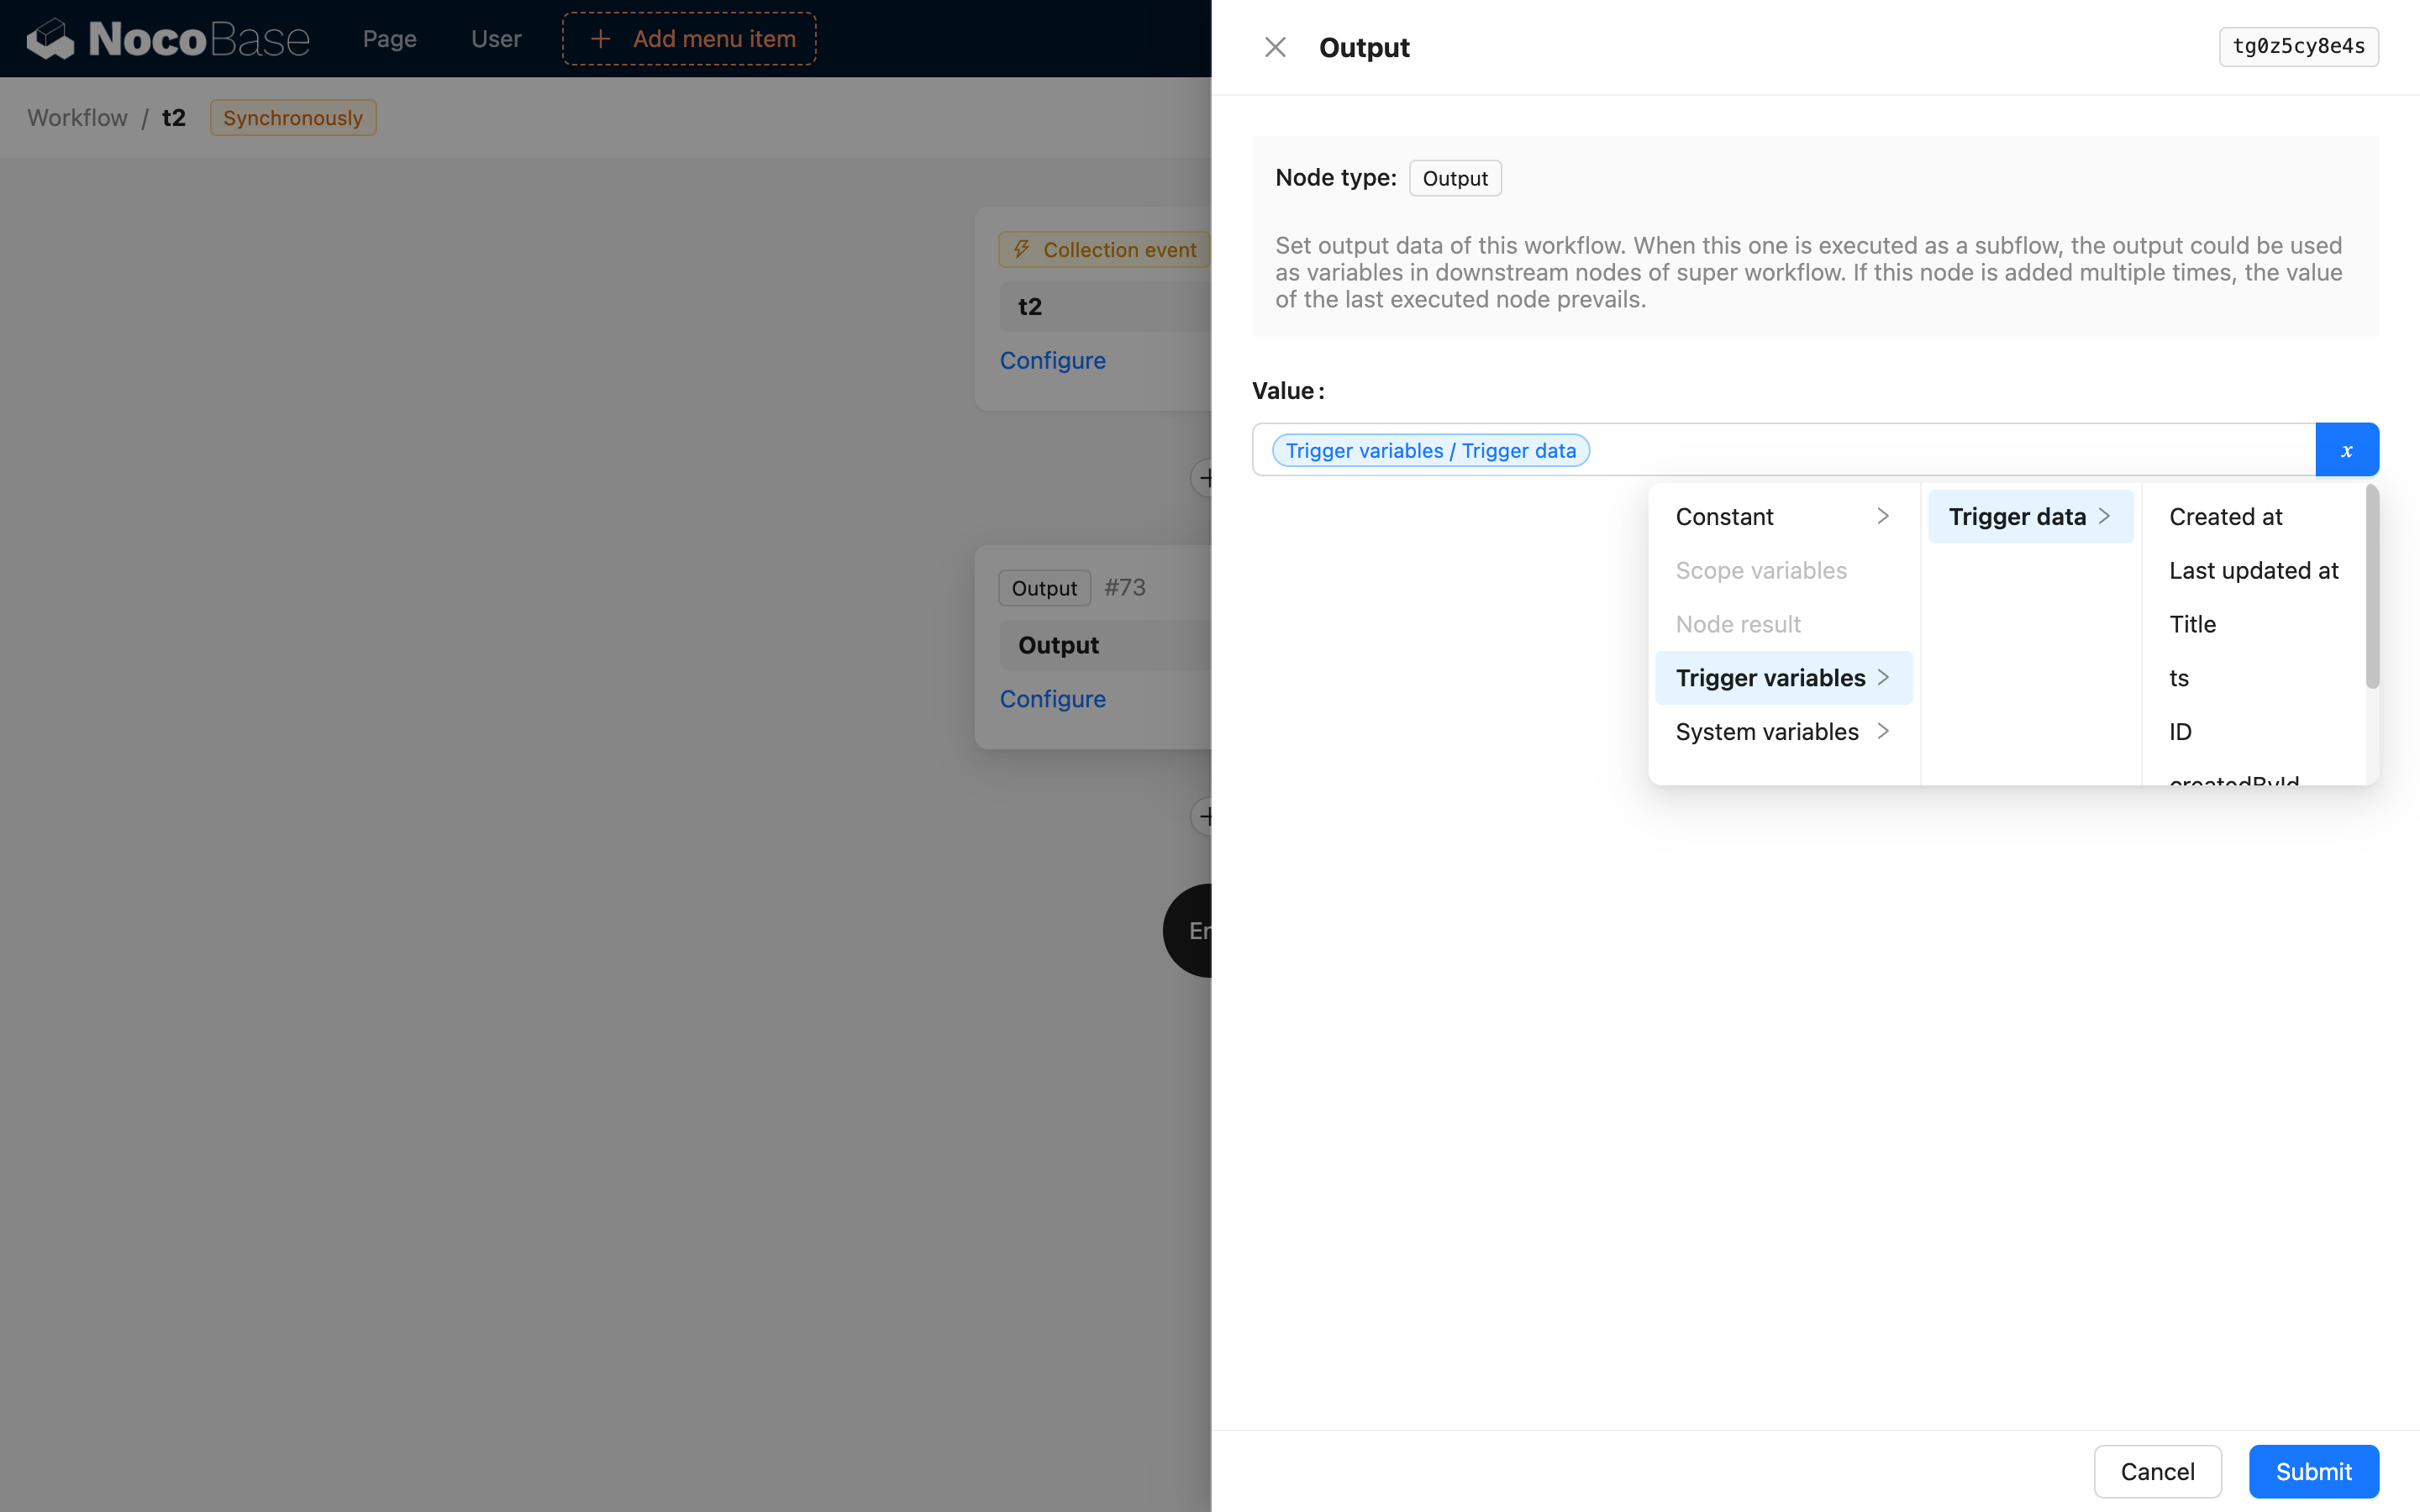The height and width of the screenshot is (1512, 2420).
Task: Choose the ts field option
Action: [x=2179, y=678]
